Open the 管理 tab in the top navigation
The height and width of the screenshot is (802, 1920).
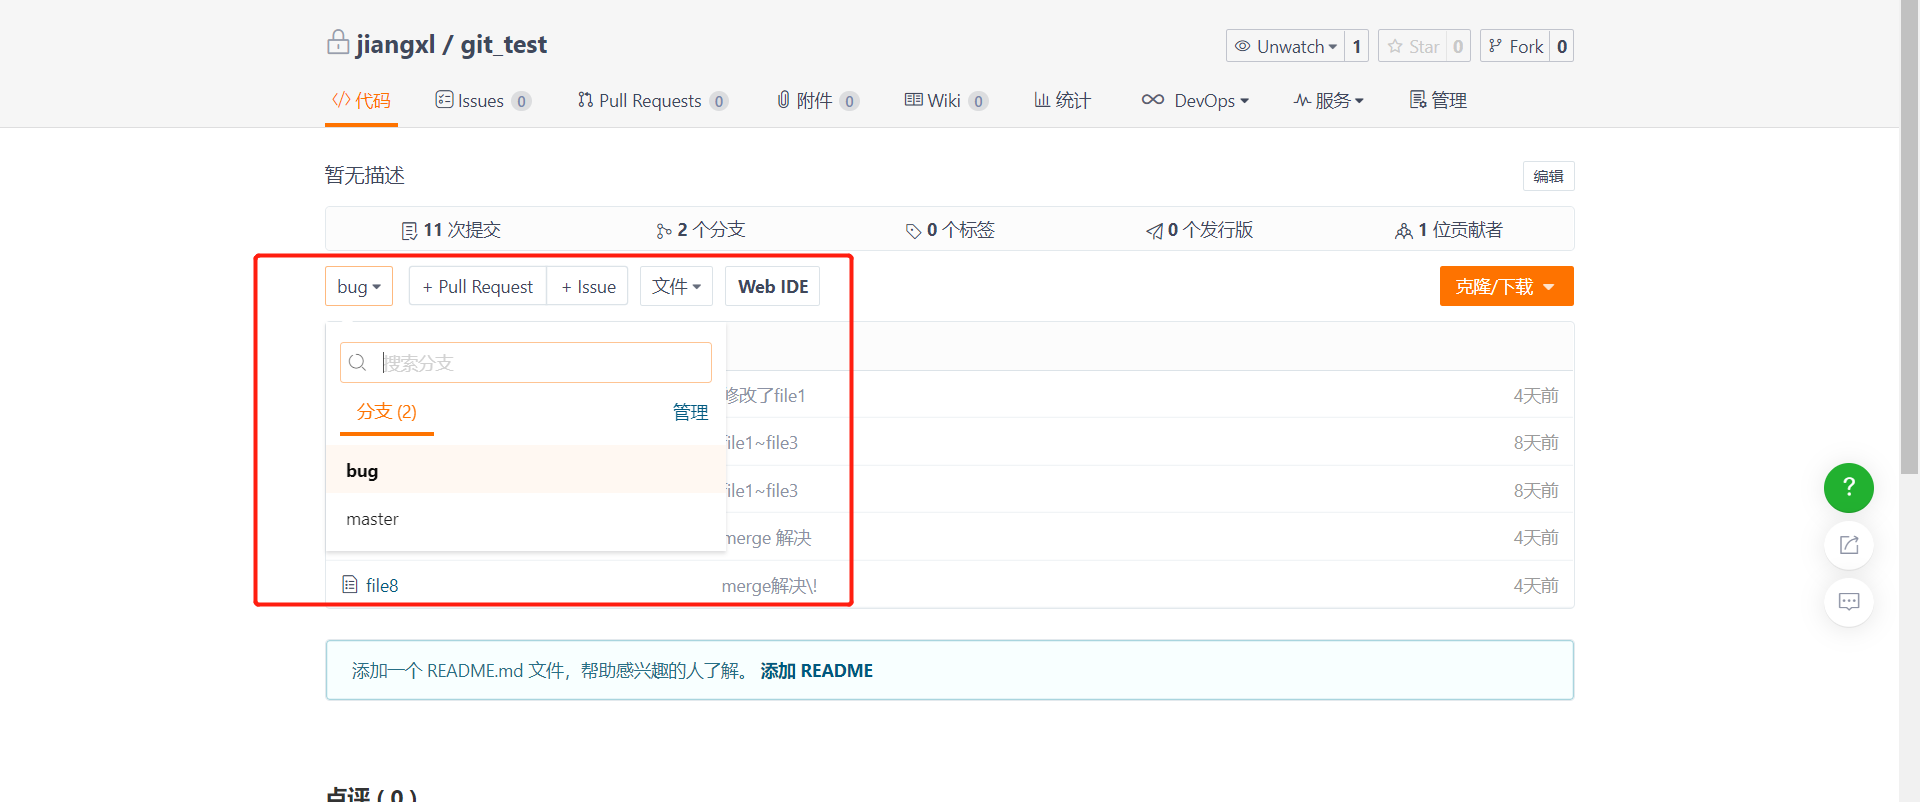[1438, 100]
